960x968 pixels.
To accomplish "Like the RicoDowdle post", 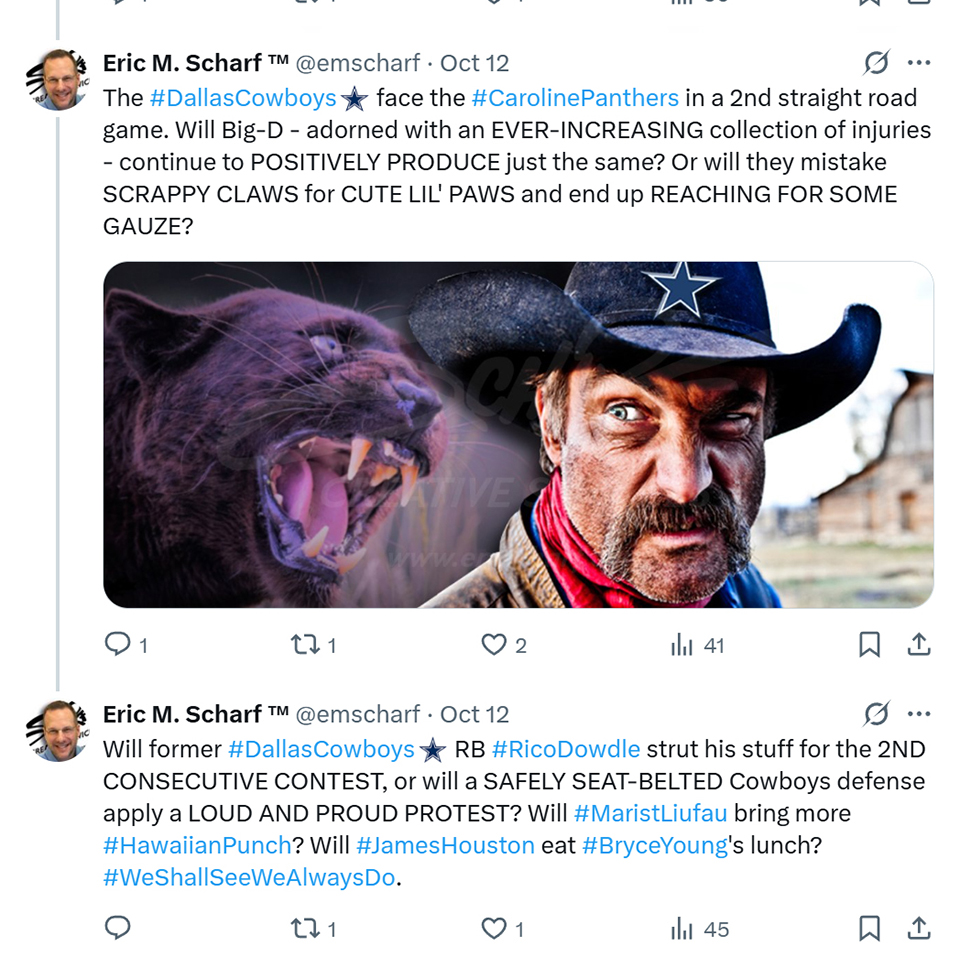I will 494,929.
